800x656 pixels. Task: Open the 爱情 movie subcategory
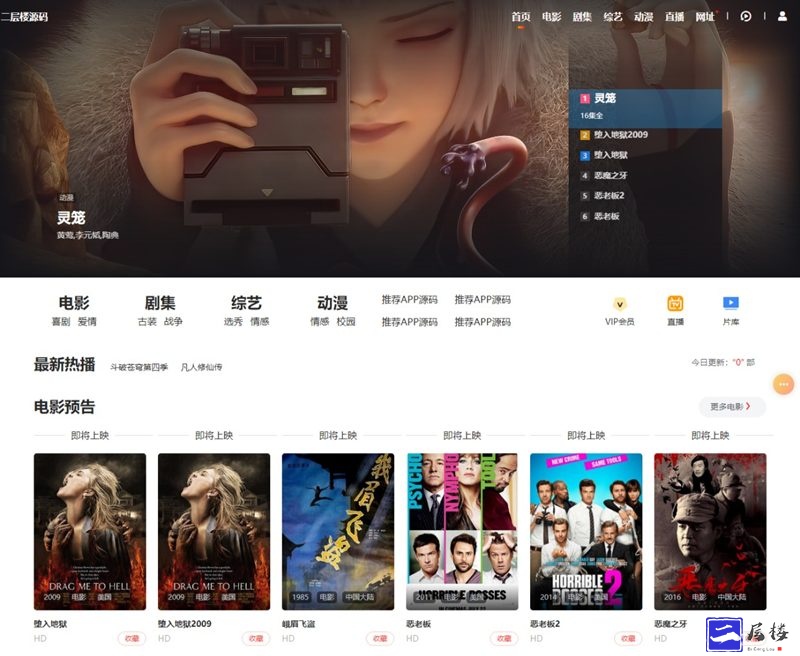pyautogui.click(x=87, y=322)
